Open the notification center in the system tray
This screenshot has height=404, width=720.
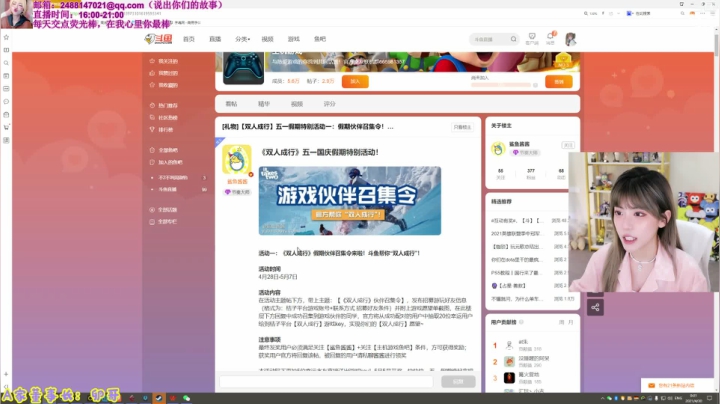[710, 398]
